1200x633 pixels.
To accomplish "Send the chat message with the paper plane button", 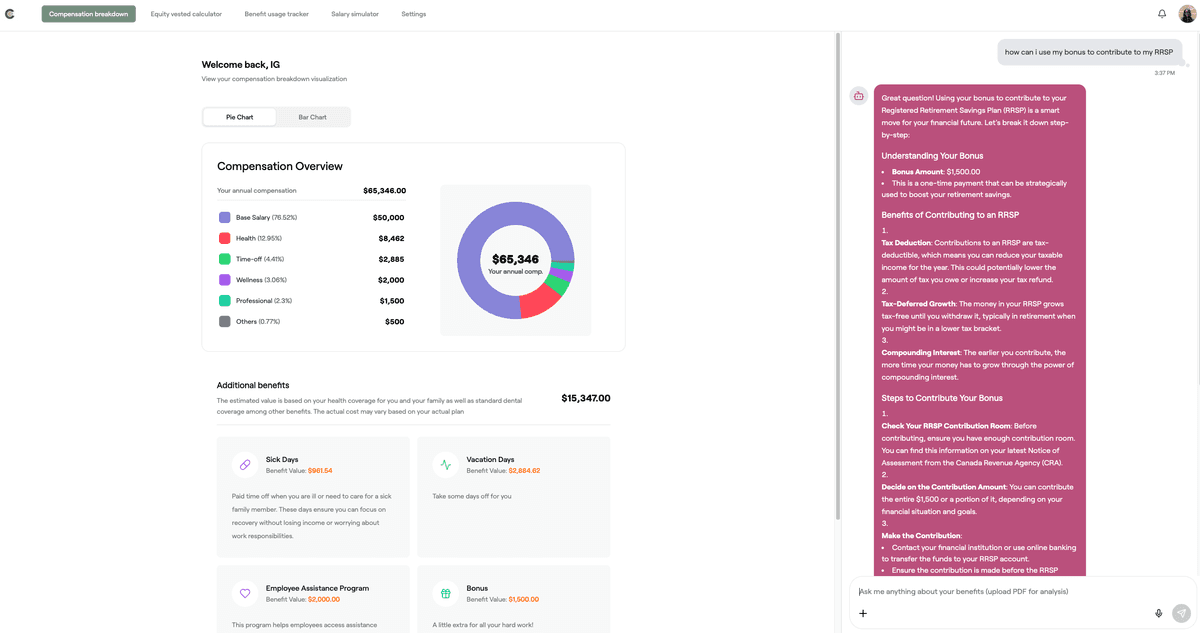I will (1184, 611).
